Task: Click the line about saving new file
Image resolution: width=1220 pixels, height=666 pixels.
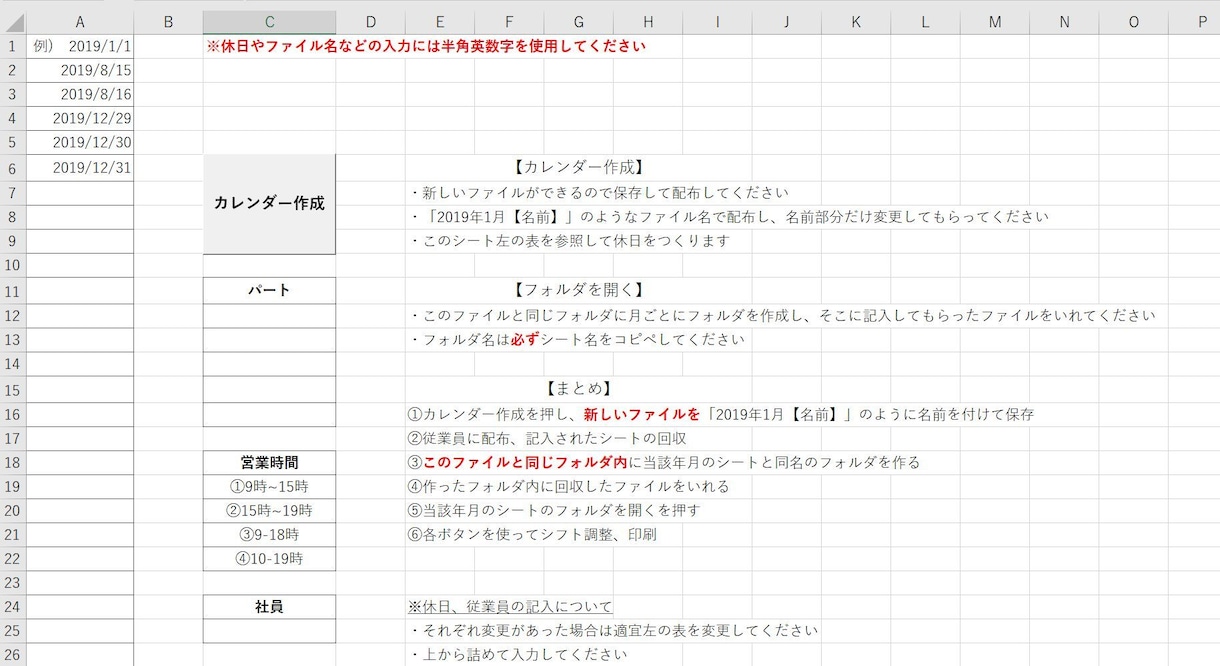Action: point(599,192)
